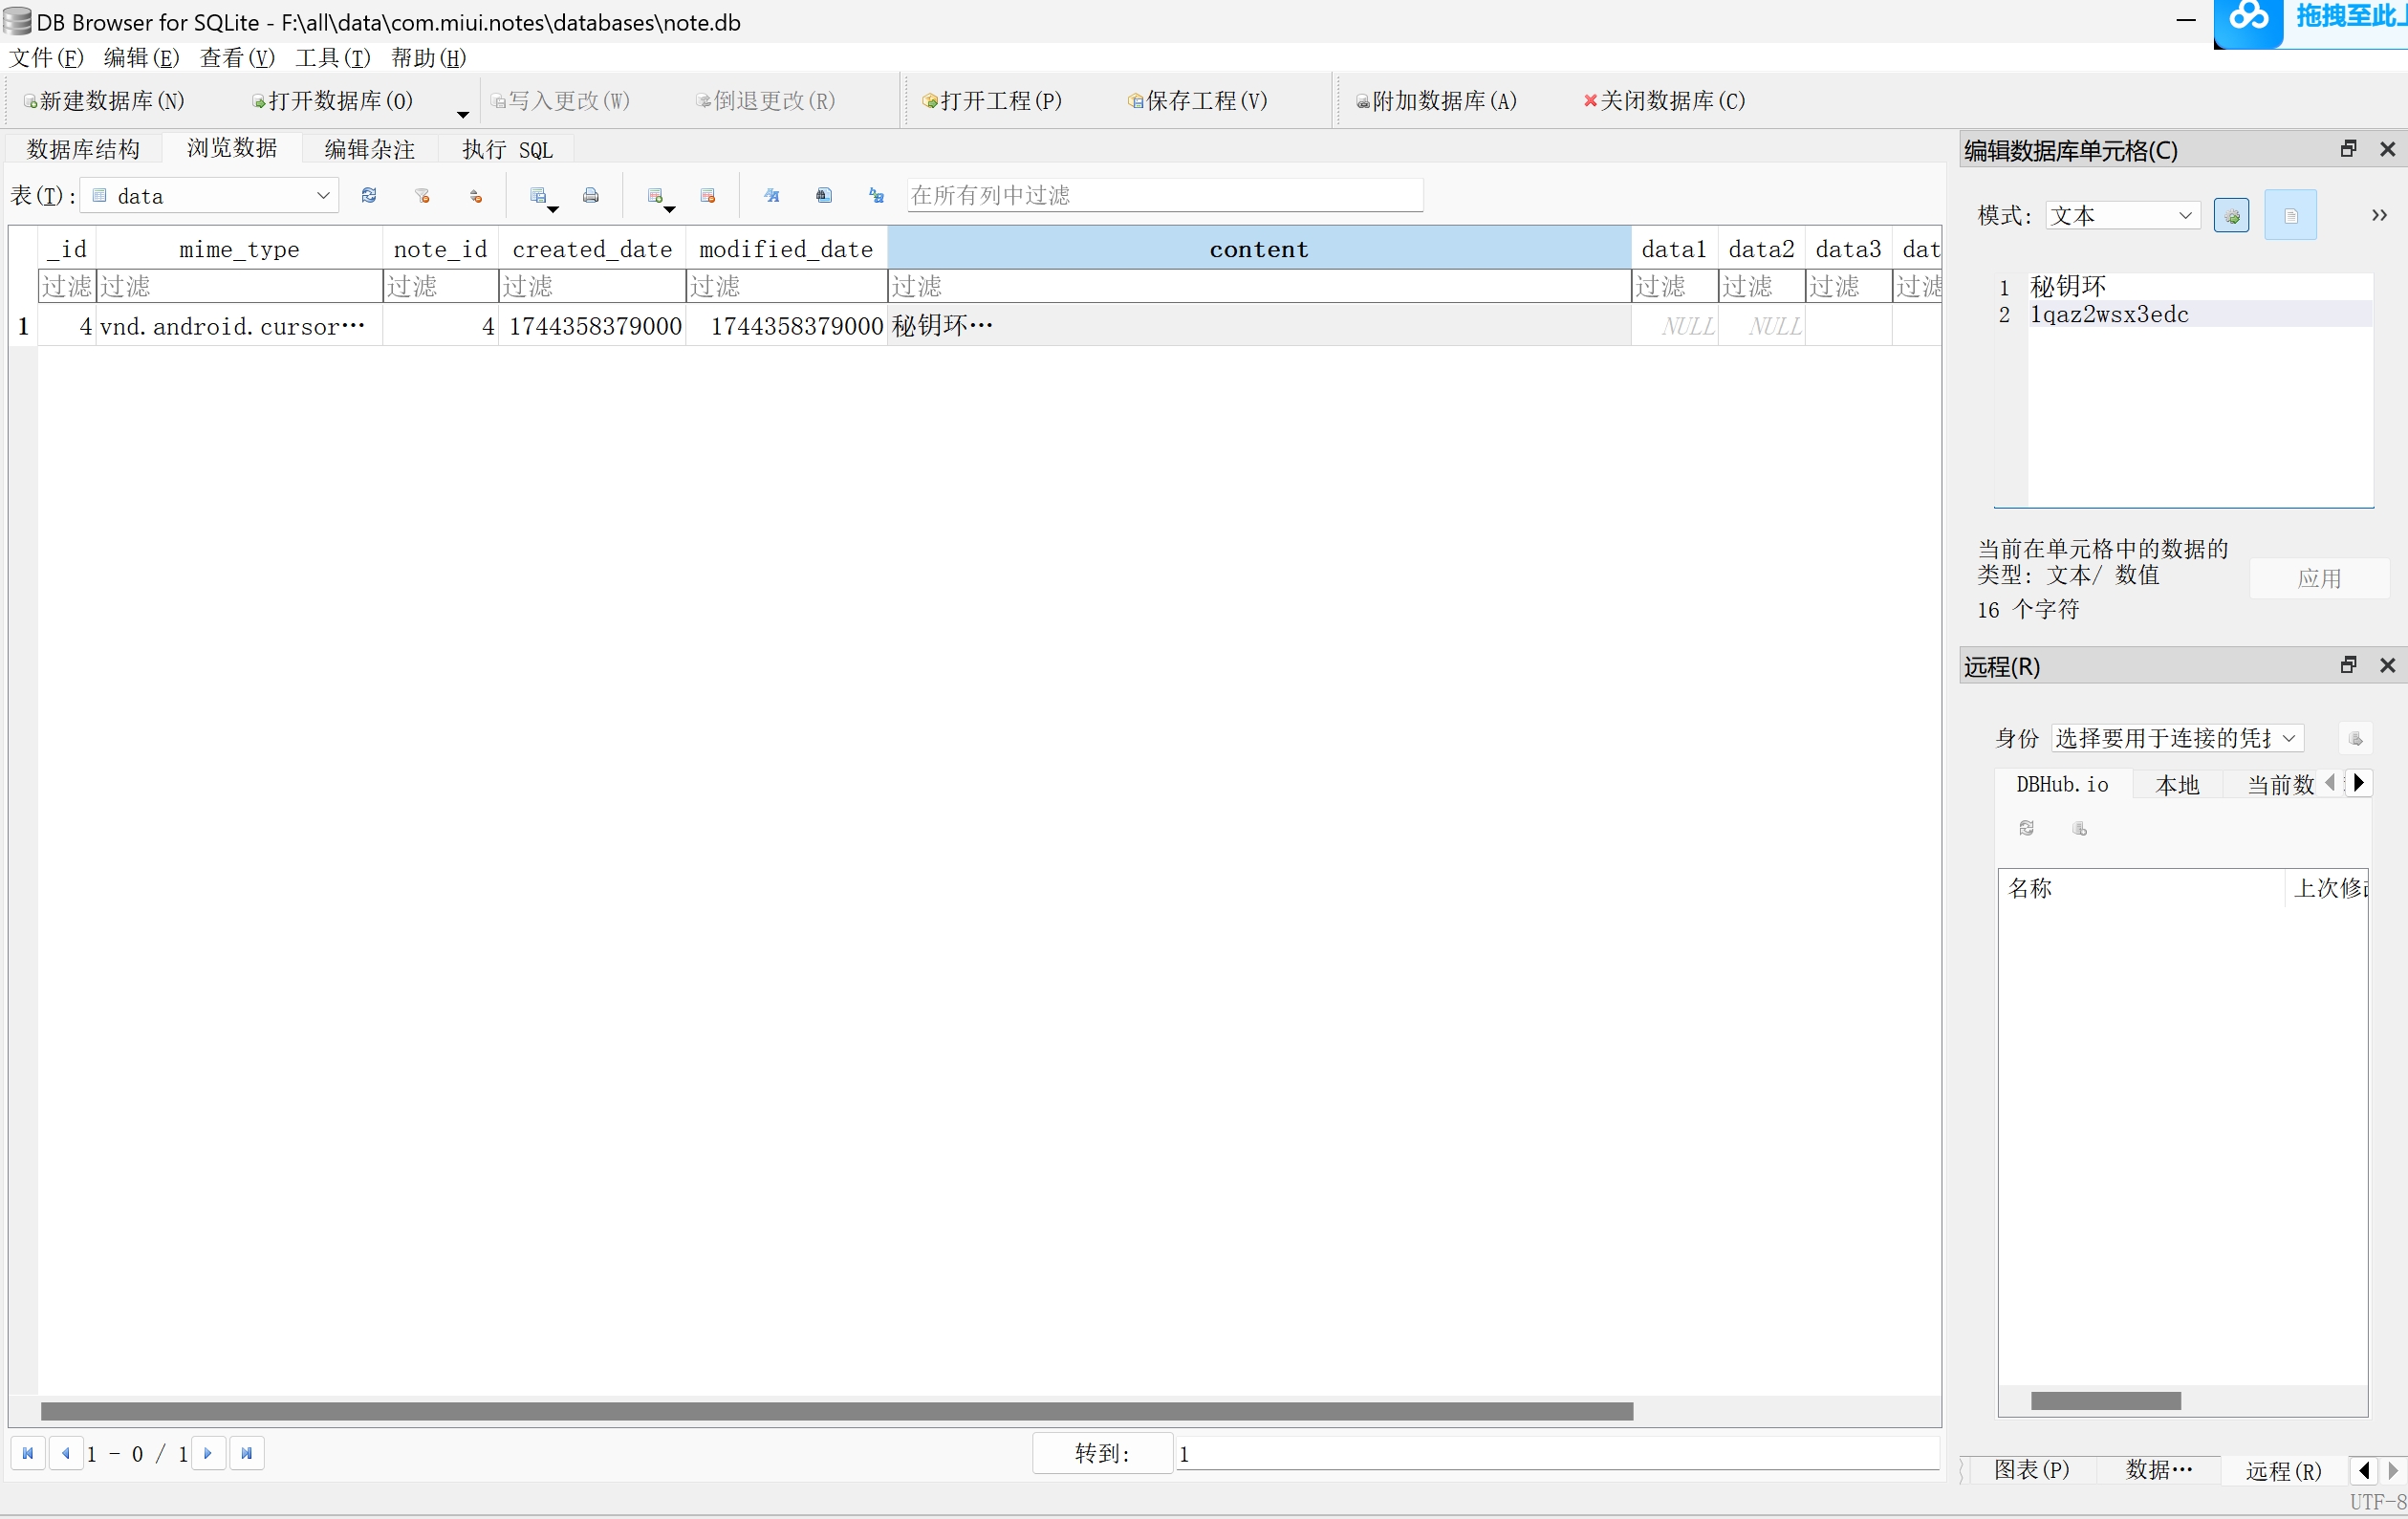Screen dimensions: 2408x1519
Task: Click the filter all columns input
Action: click(x=1163, y=195)
